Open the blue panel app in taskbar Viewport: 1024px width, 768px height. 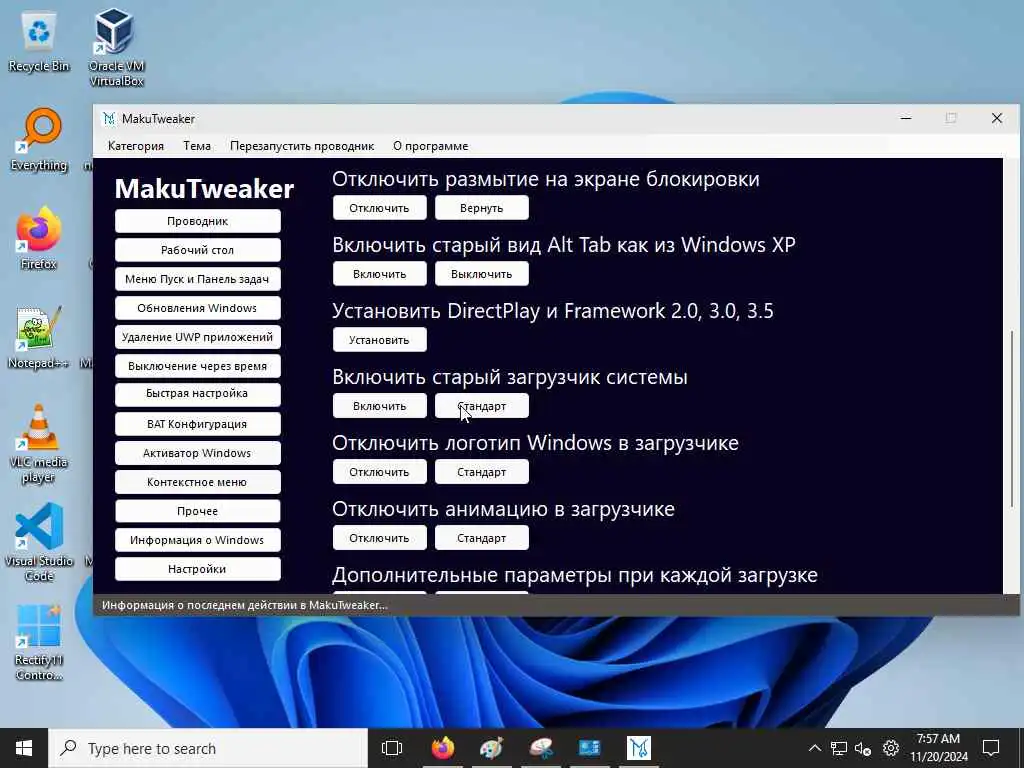(590, 748)
